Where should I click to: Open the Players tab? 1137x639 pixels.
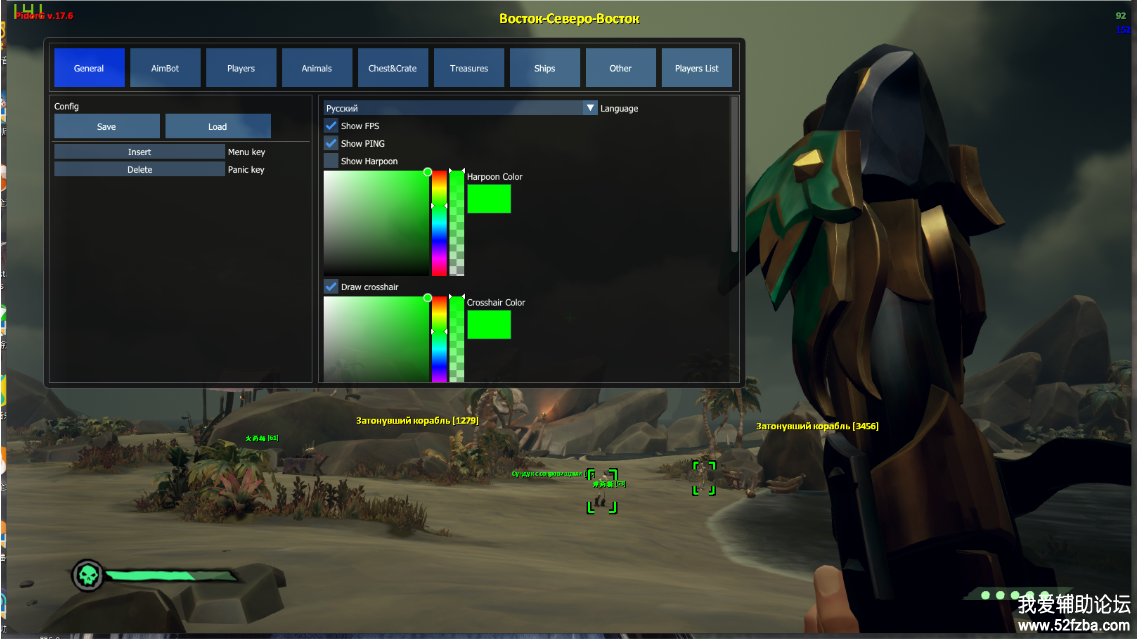pyautogui.click(x=241, y=68)
